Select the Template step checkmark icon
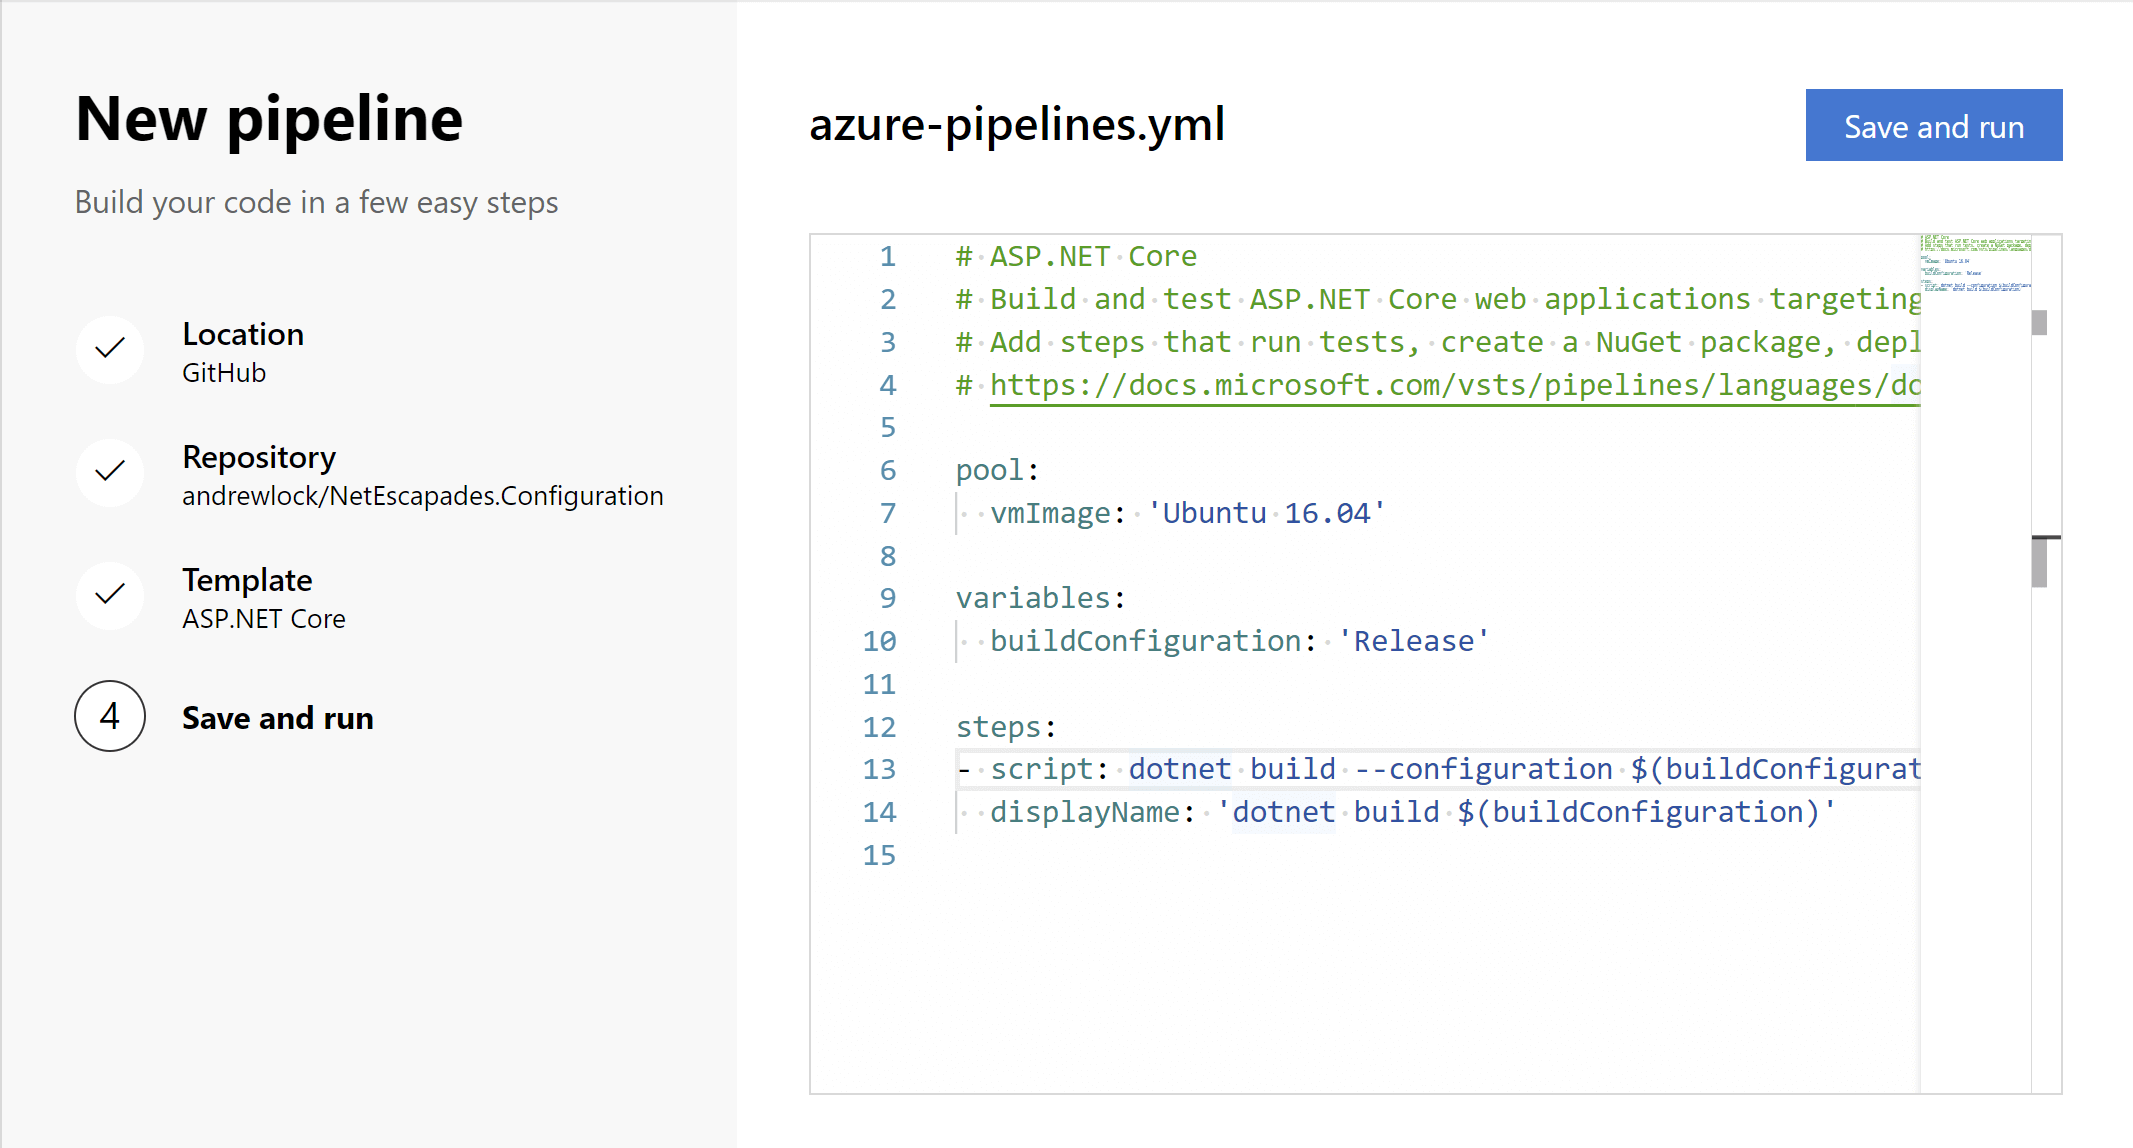 point(110,595)
